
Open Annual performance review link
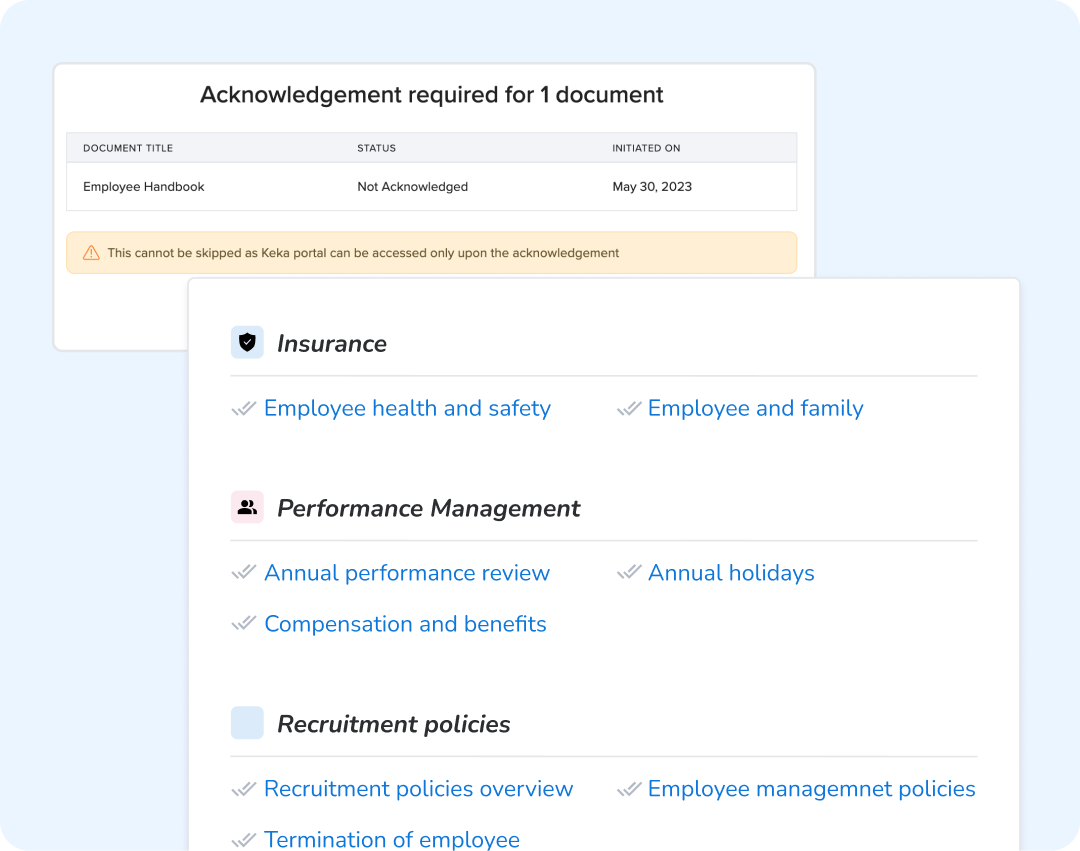tap(407, 573)
